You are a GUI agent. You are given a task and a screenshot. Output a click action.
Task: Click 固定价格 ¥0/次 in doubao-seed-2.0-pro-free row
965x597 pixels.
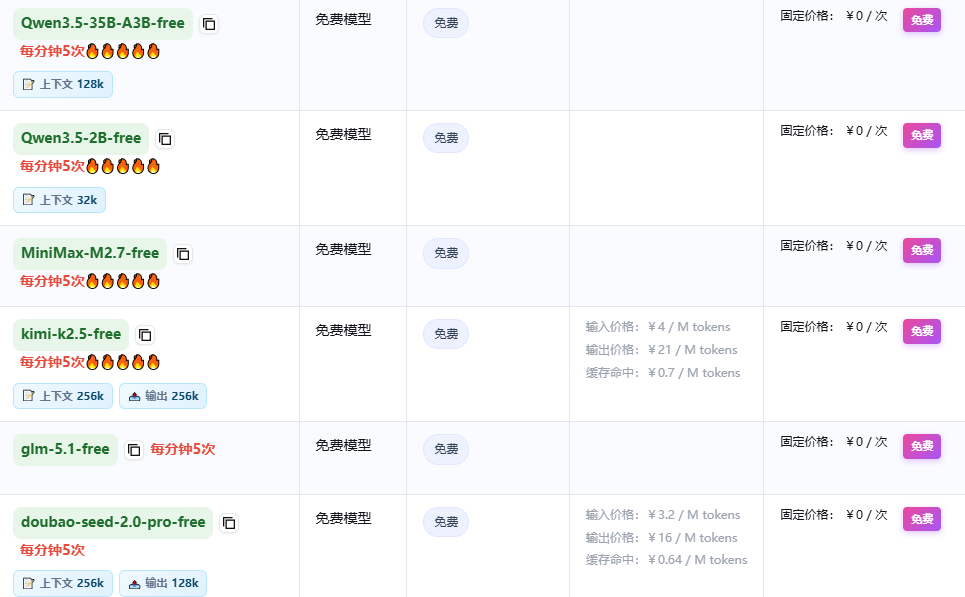coord(834,515)
